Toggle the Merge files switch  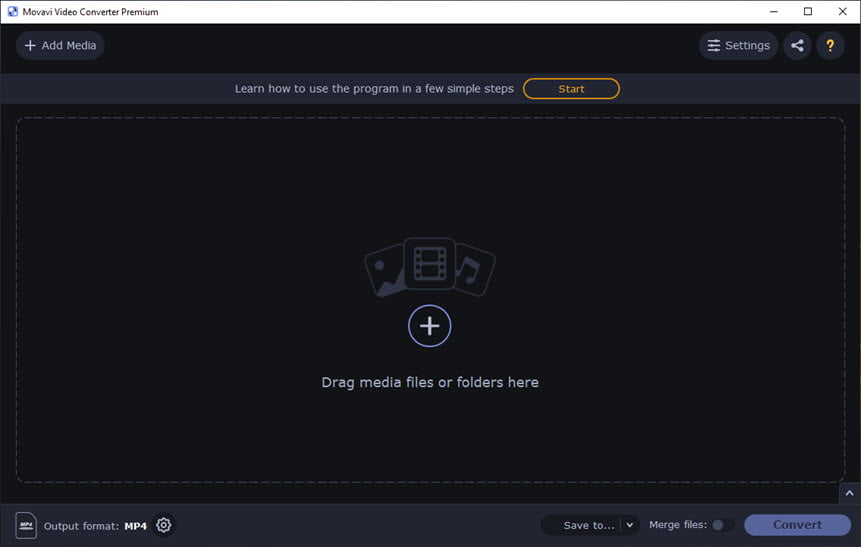point(721,525)
